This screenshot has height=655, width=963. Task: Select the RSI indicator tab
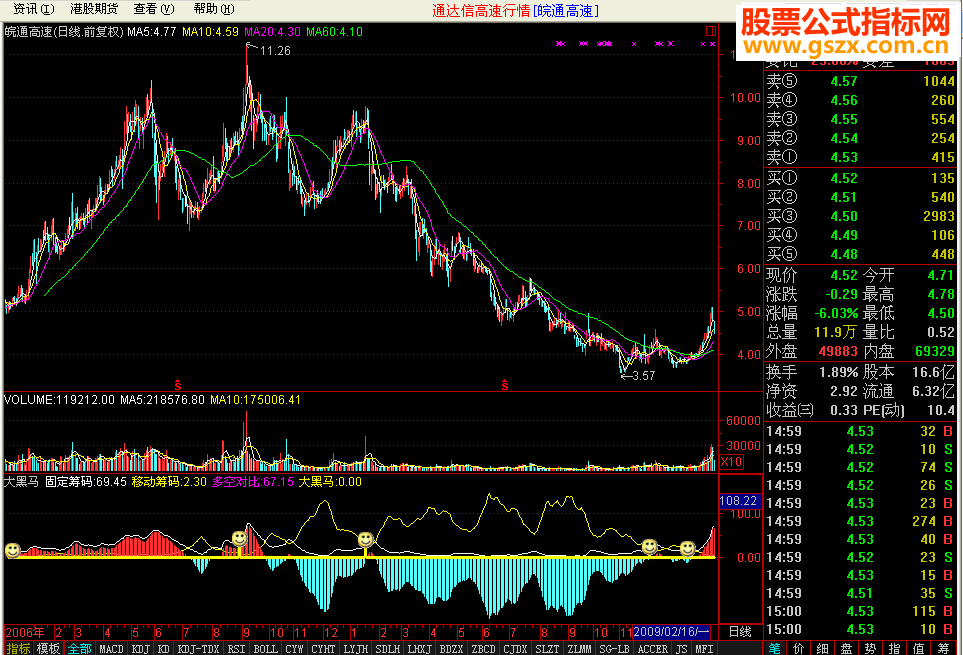236,648
